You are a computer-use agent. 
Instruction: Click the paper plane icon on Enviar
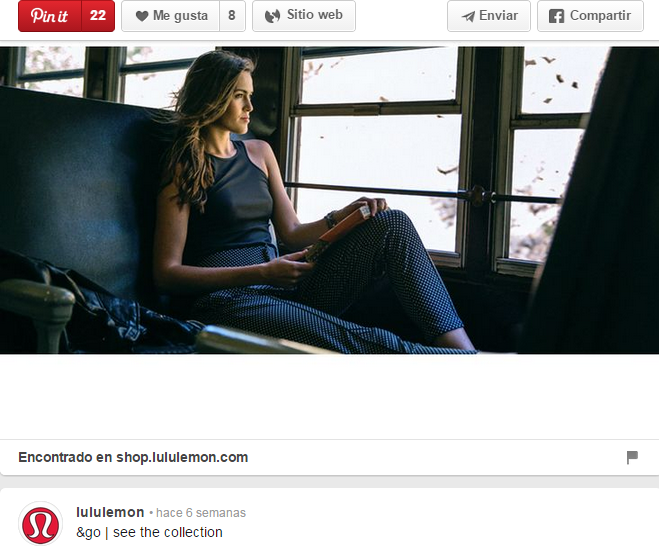click(468, 17)
